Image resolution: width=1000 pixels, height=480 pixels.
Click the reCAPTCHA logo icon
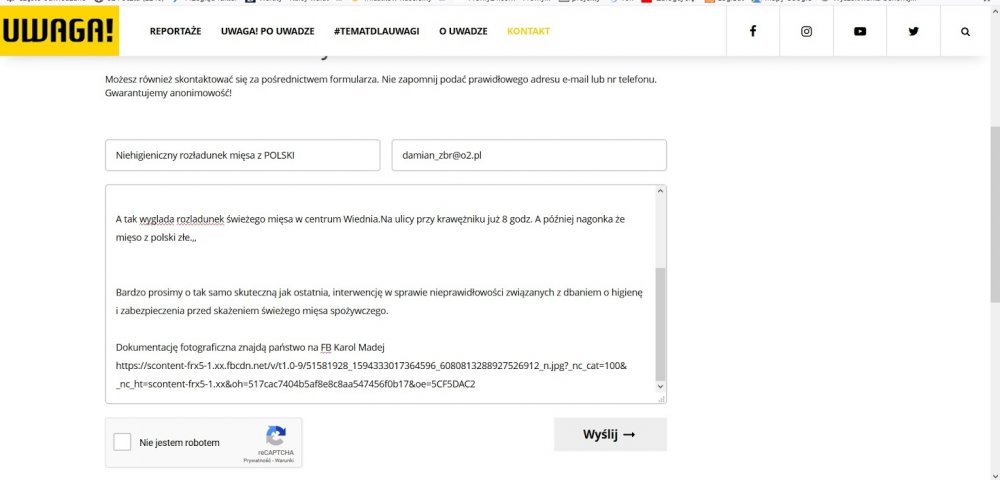pyautogui.click(x=276, y=436)
